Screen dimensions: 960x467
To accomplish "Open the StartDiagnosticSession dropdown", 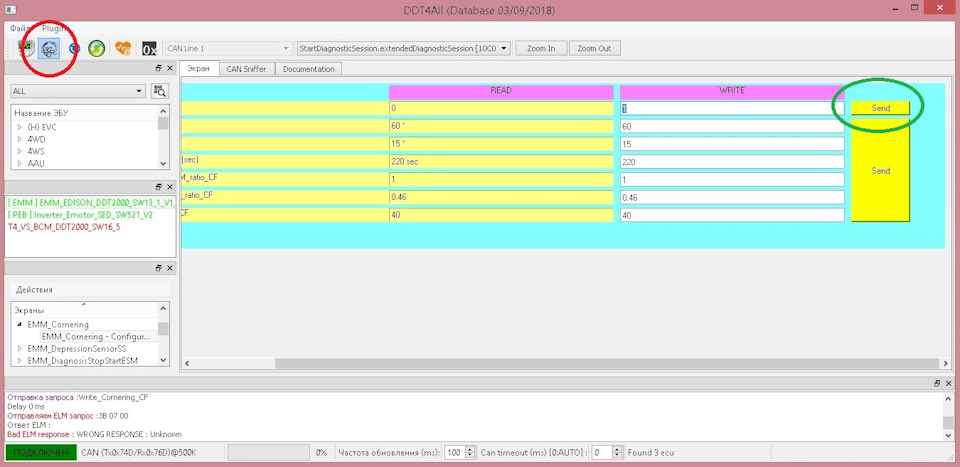I will (x=403, y=48).
